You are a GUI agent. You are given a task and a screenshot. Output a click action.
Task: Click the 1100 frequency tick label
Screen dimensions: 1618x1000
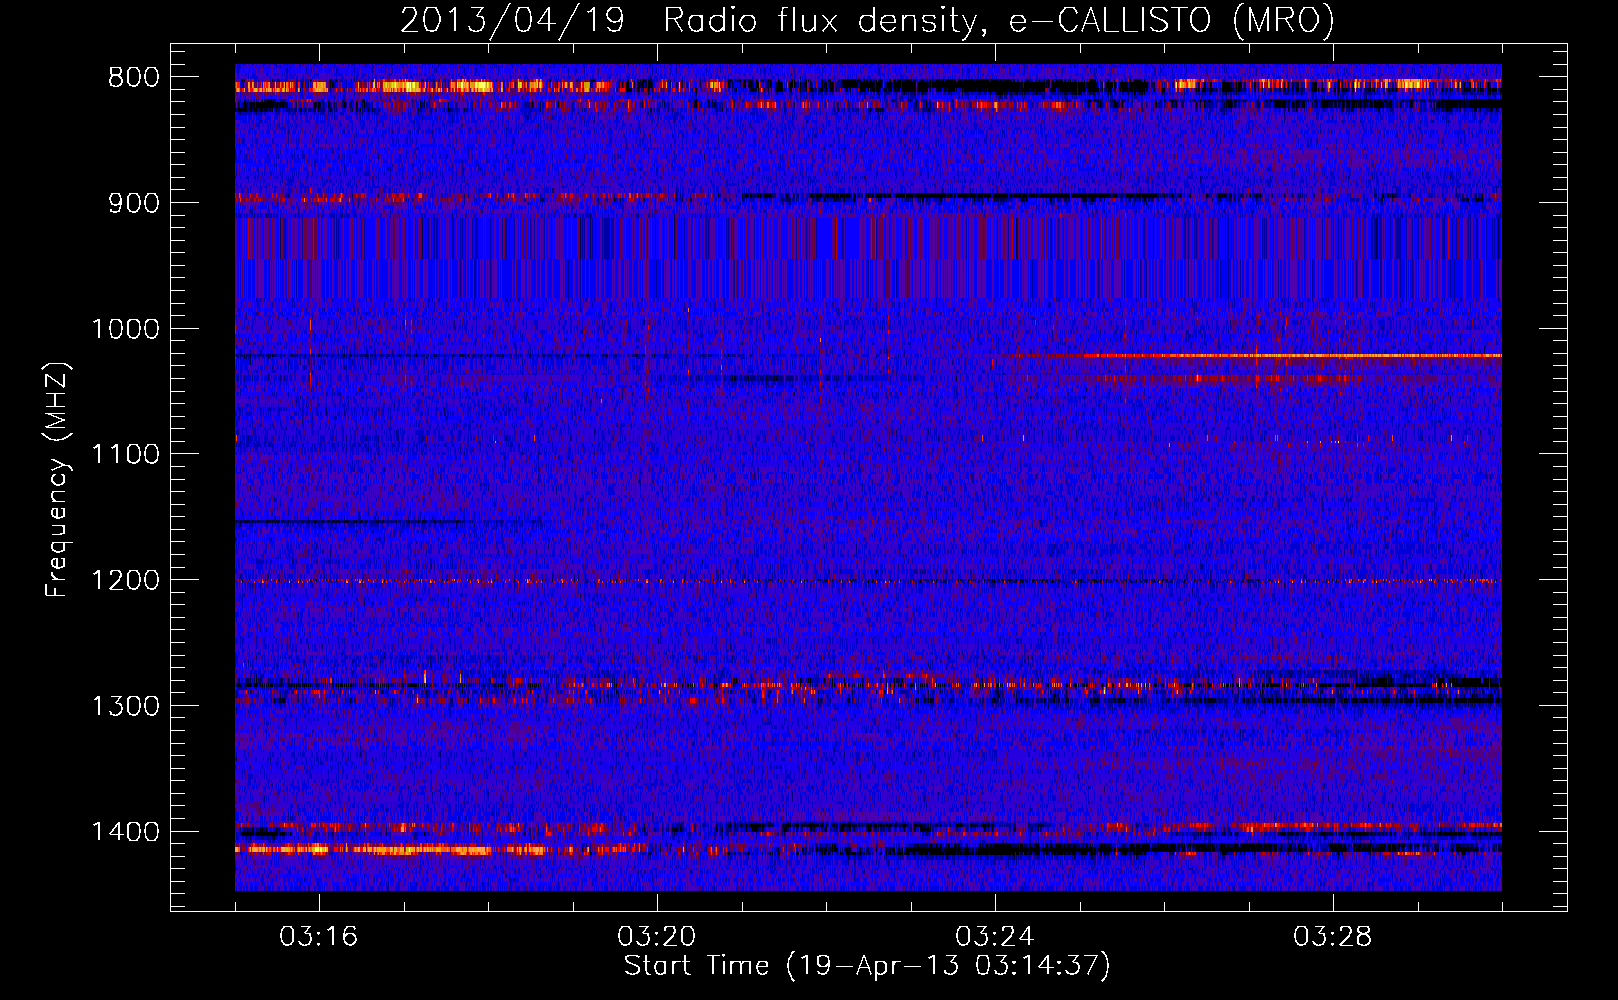point(125,455)
